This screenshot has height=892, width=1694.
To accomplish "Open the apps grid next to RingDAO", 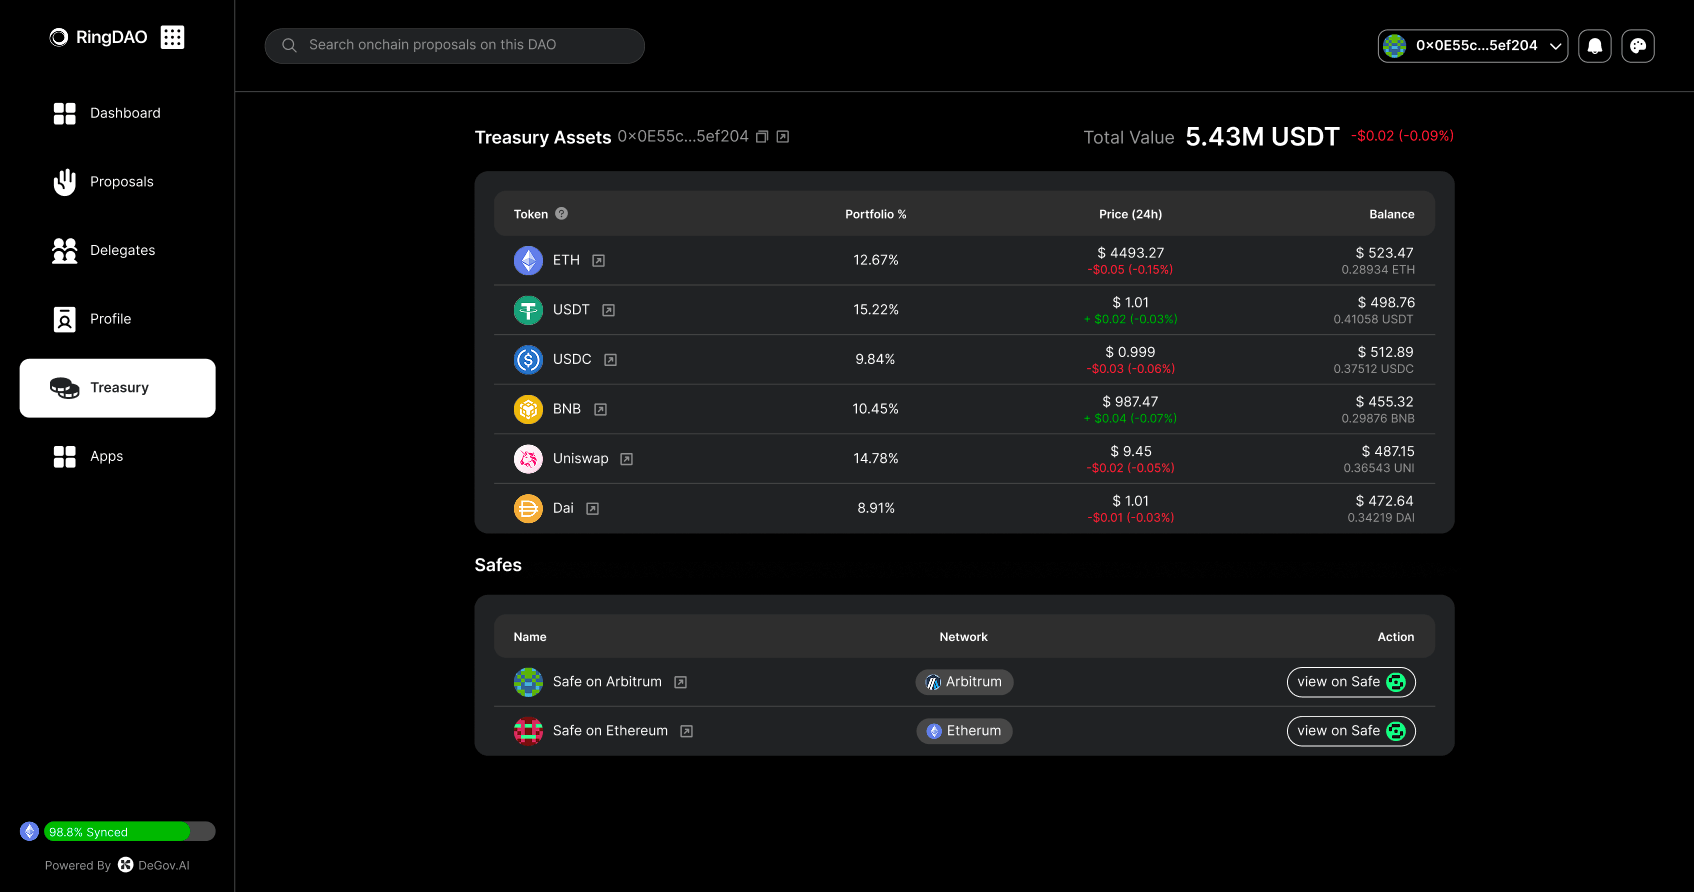I will tap(172, 37).
